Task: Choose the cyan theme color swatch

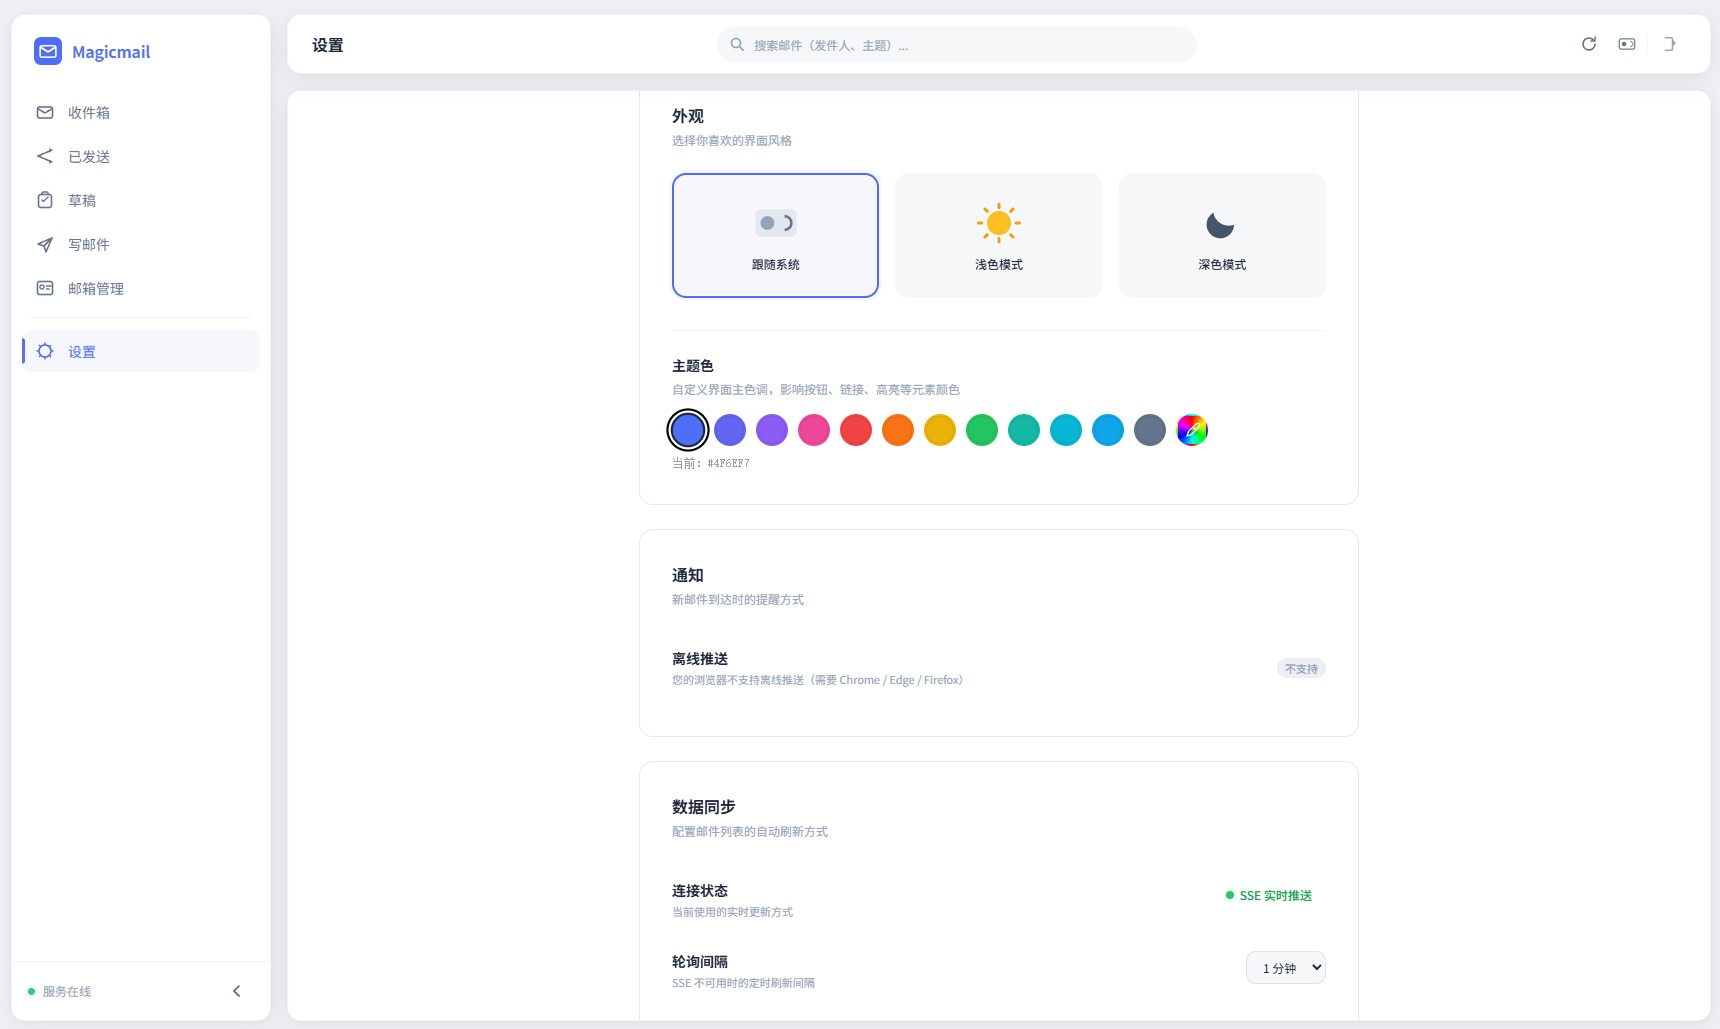Action: pyautogui.click(x=1066, y=430)
